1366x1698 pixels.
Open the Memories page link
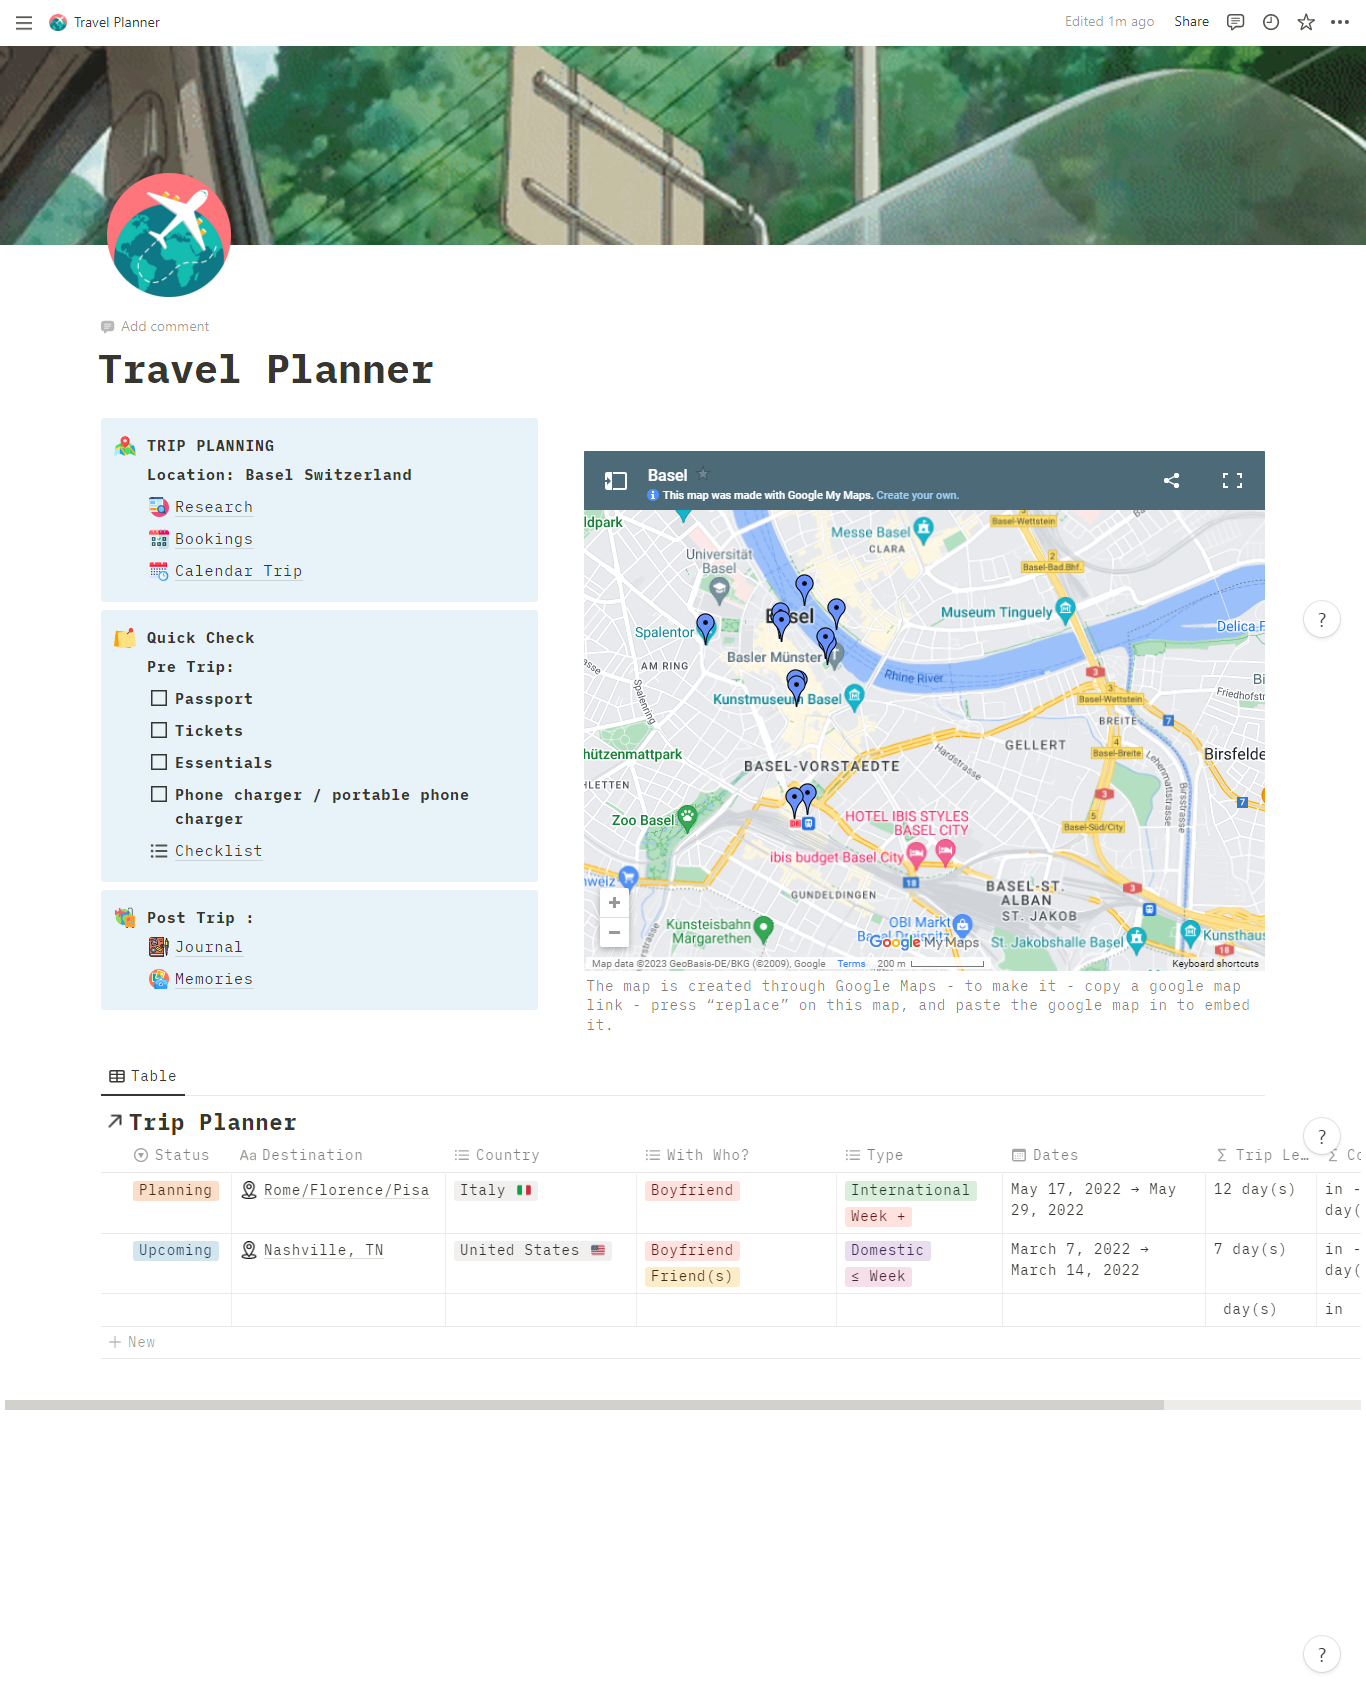pyautogui.click(x=214, y=979)
